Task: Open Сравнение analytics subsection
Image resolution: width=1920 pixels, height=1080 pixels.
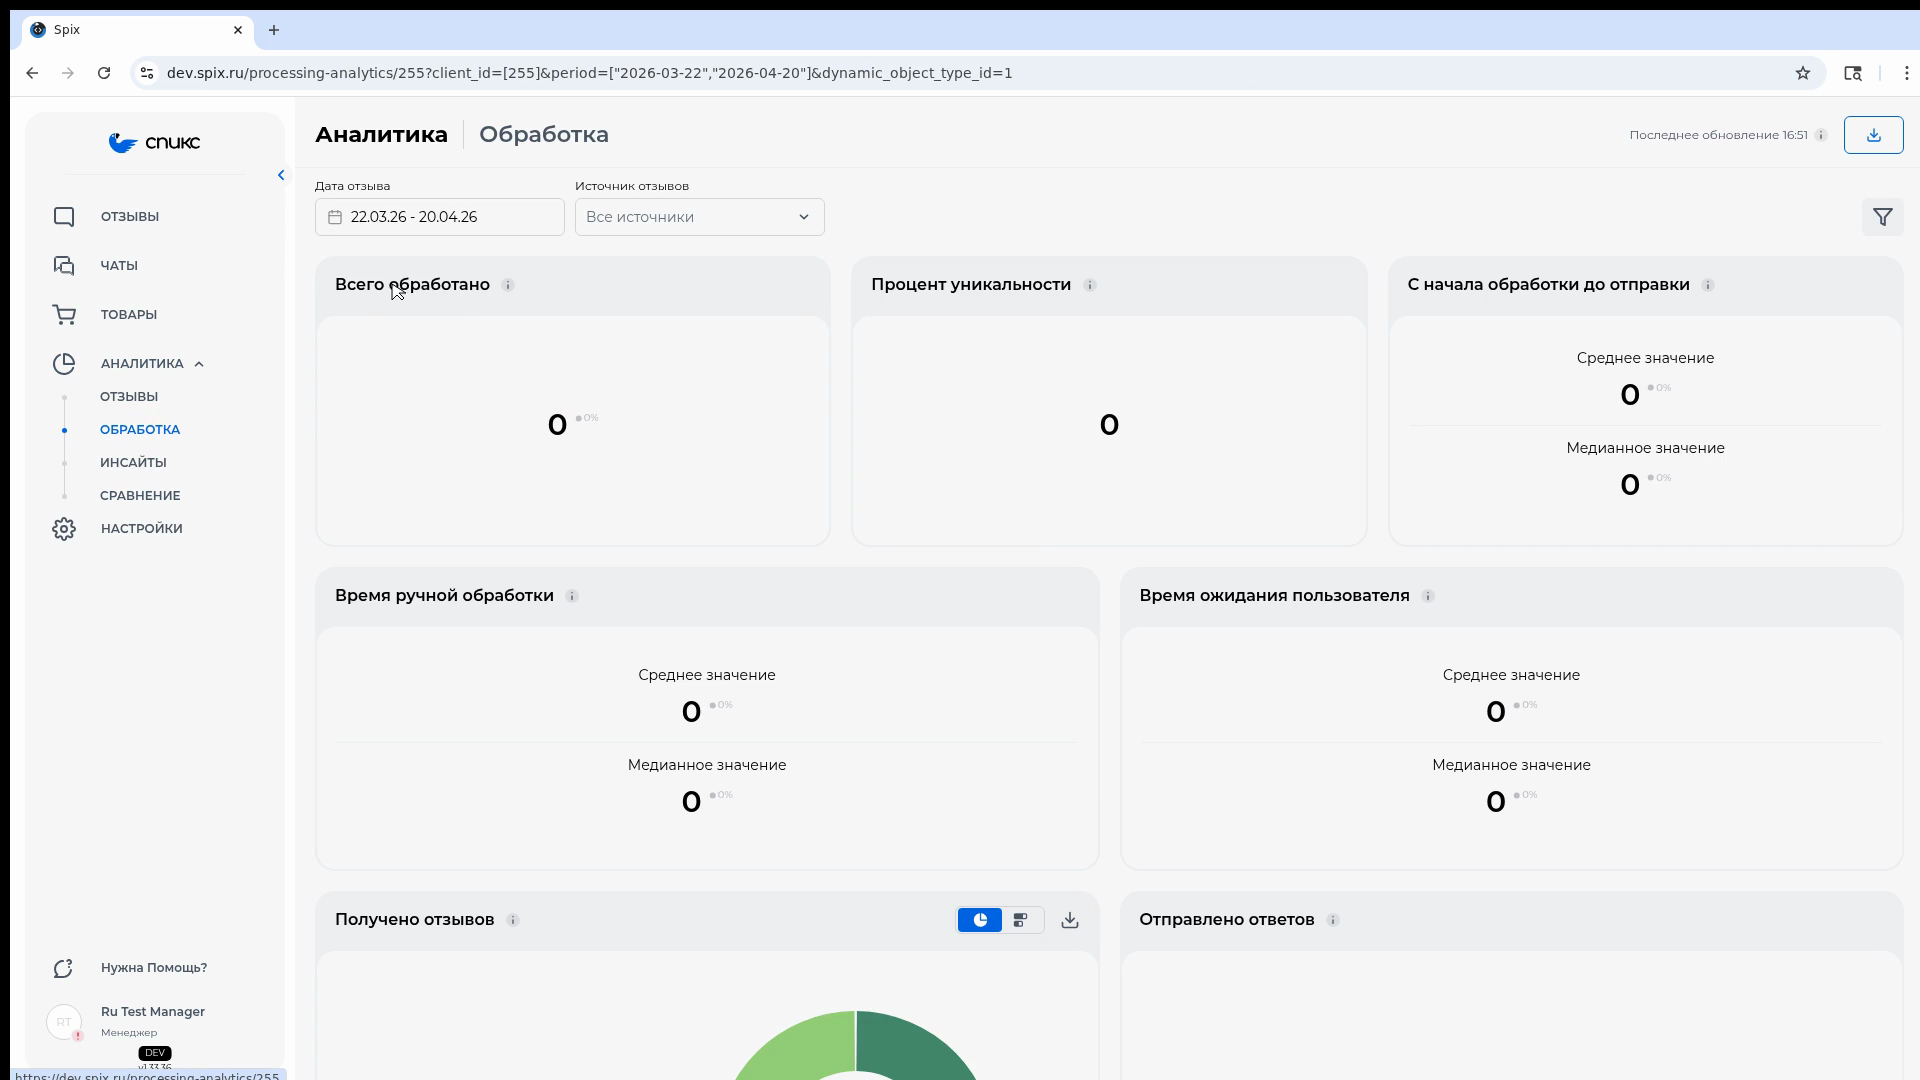Action: tap(140, 496)
